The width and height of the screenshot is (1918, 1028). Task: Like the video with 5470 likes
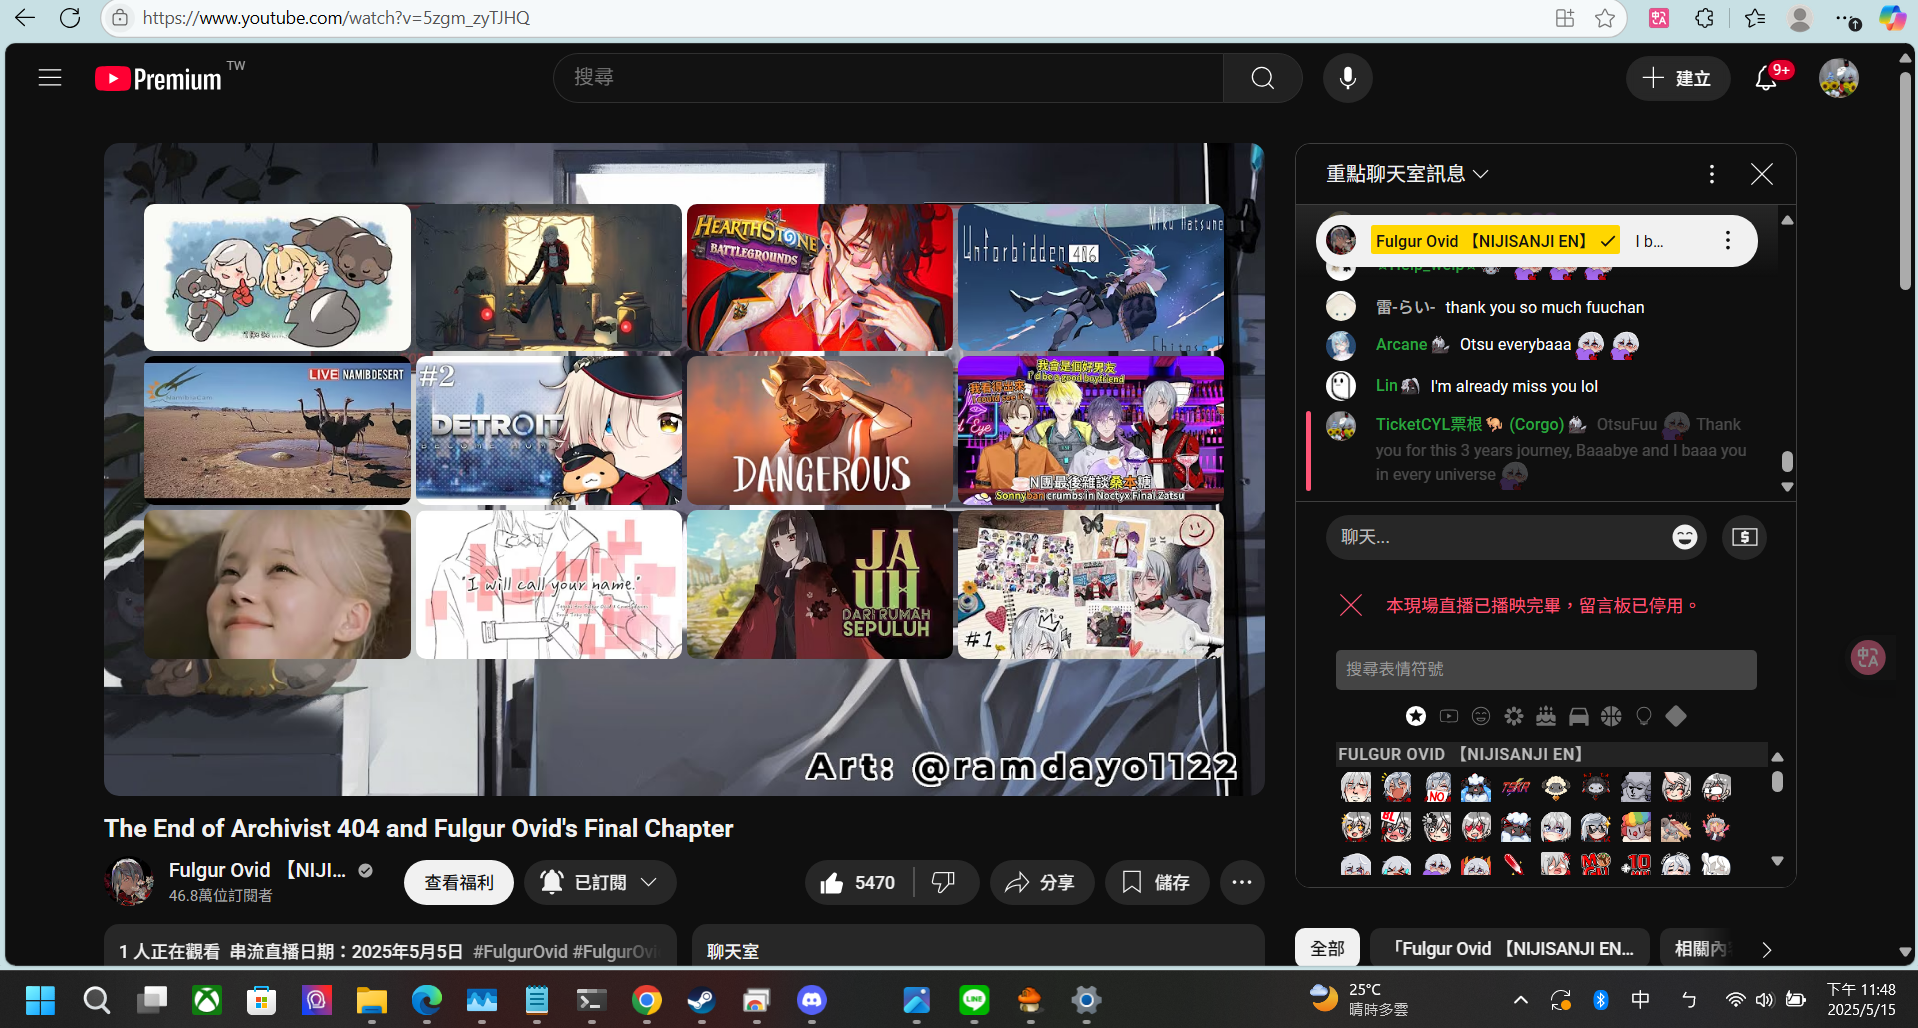858,882
